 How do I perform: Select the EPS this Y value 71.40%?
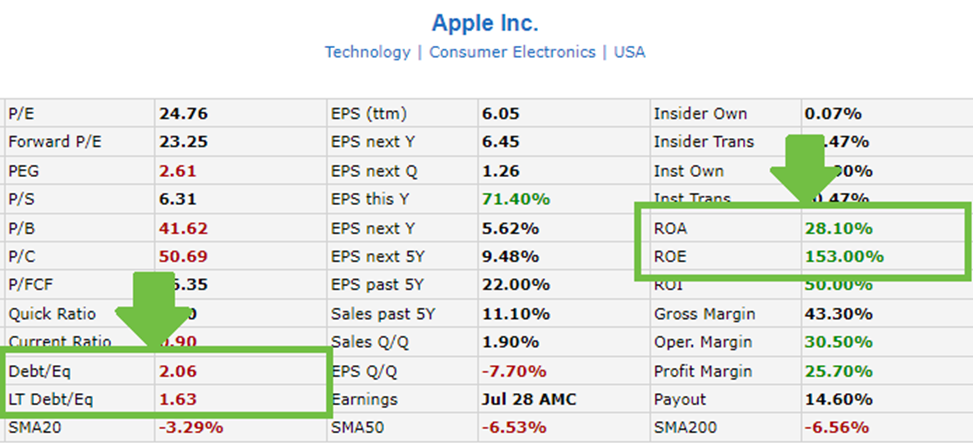pos(516,199)
